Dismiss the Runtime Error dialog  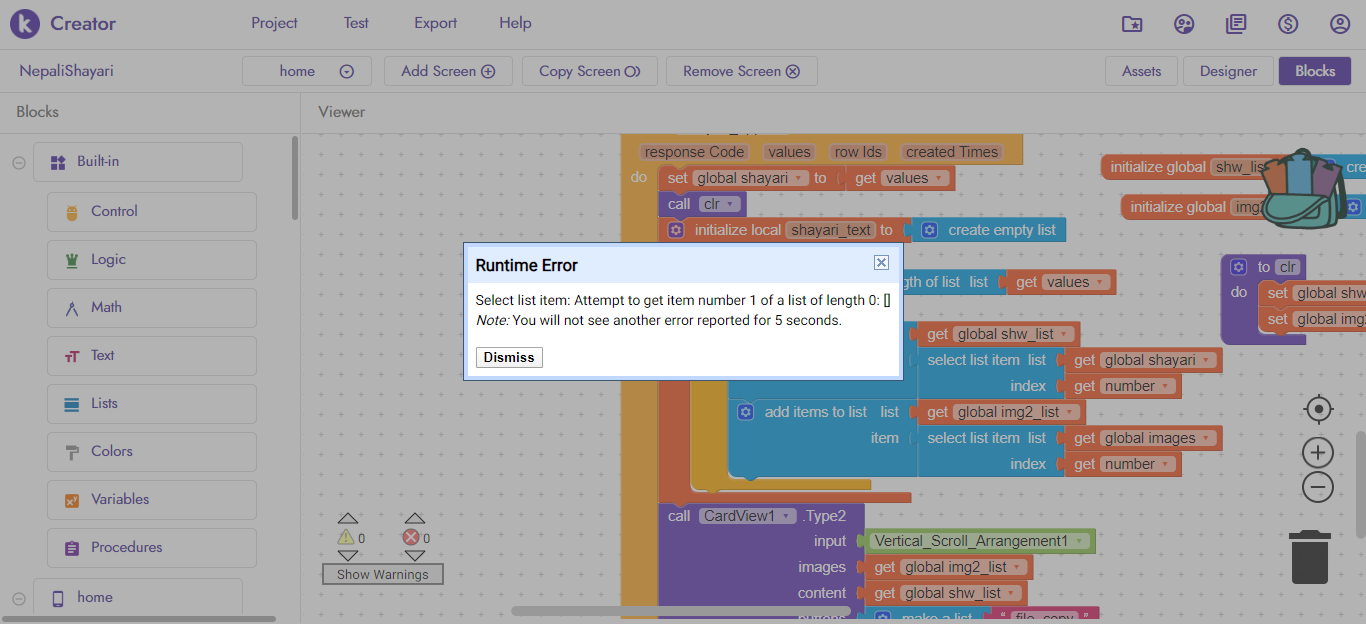(x=509, y=357)
